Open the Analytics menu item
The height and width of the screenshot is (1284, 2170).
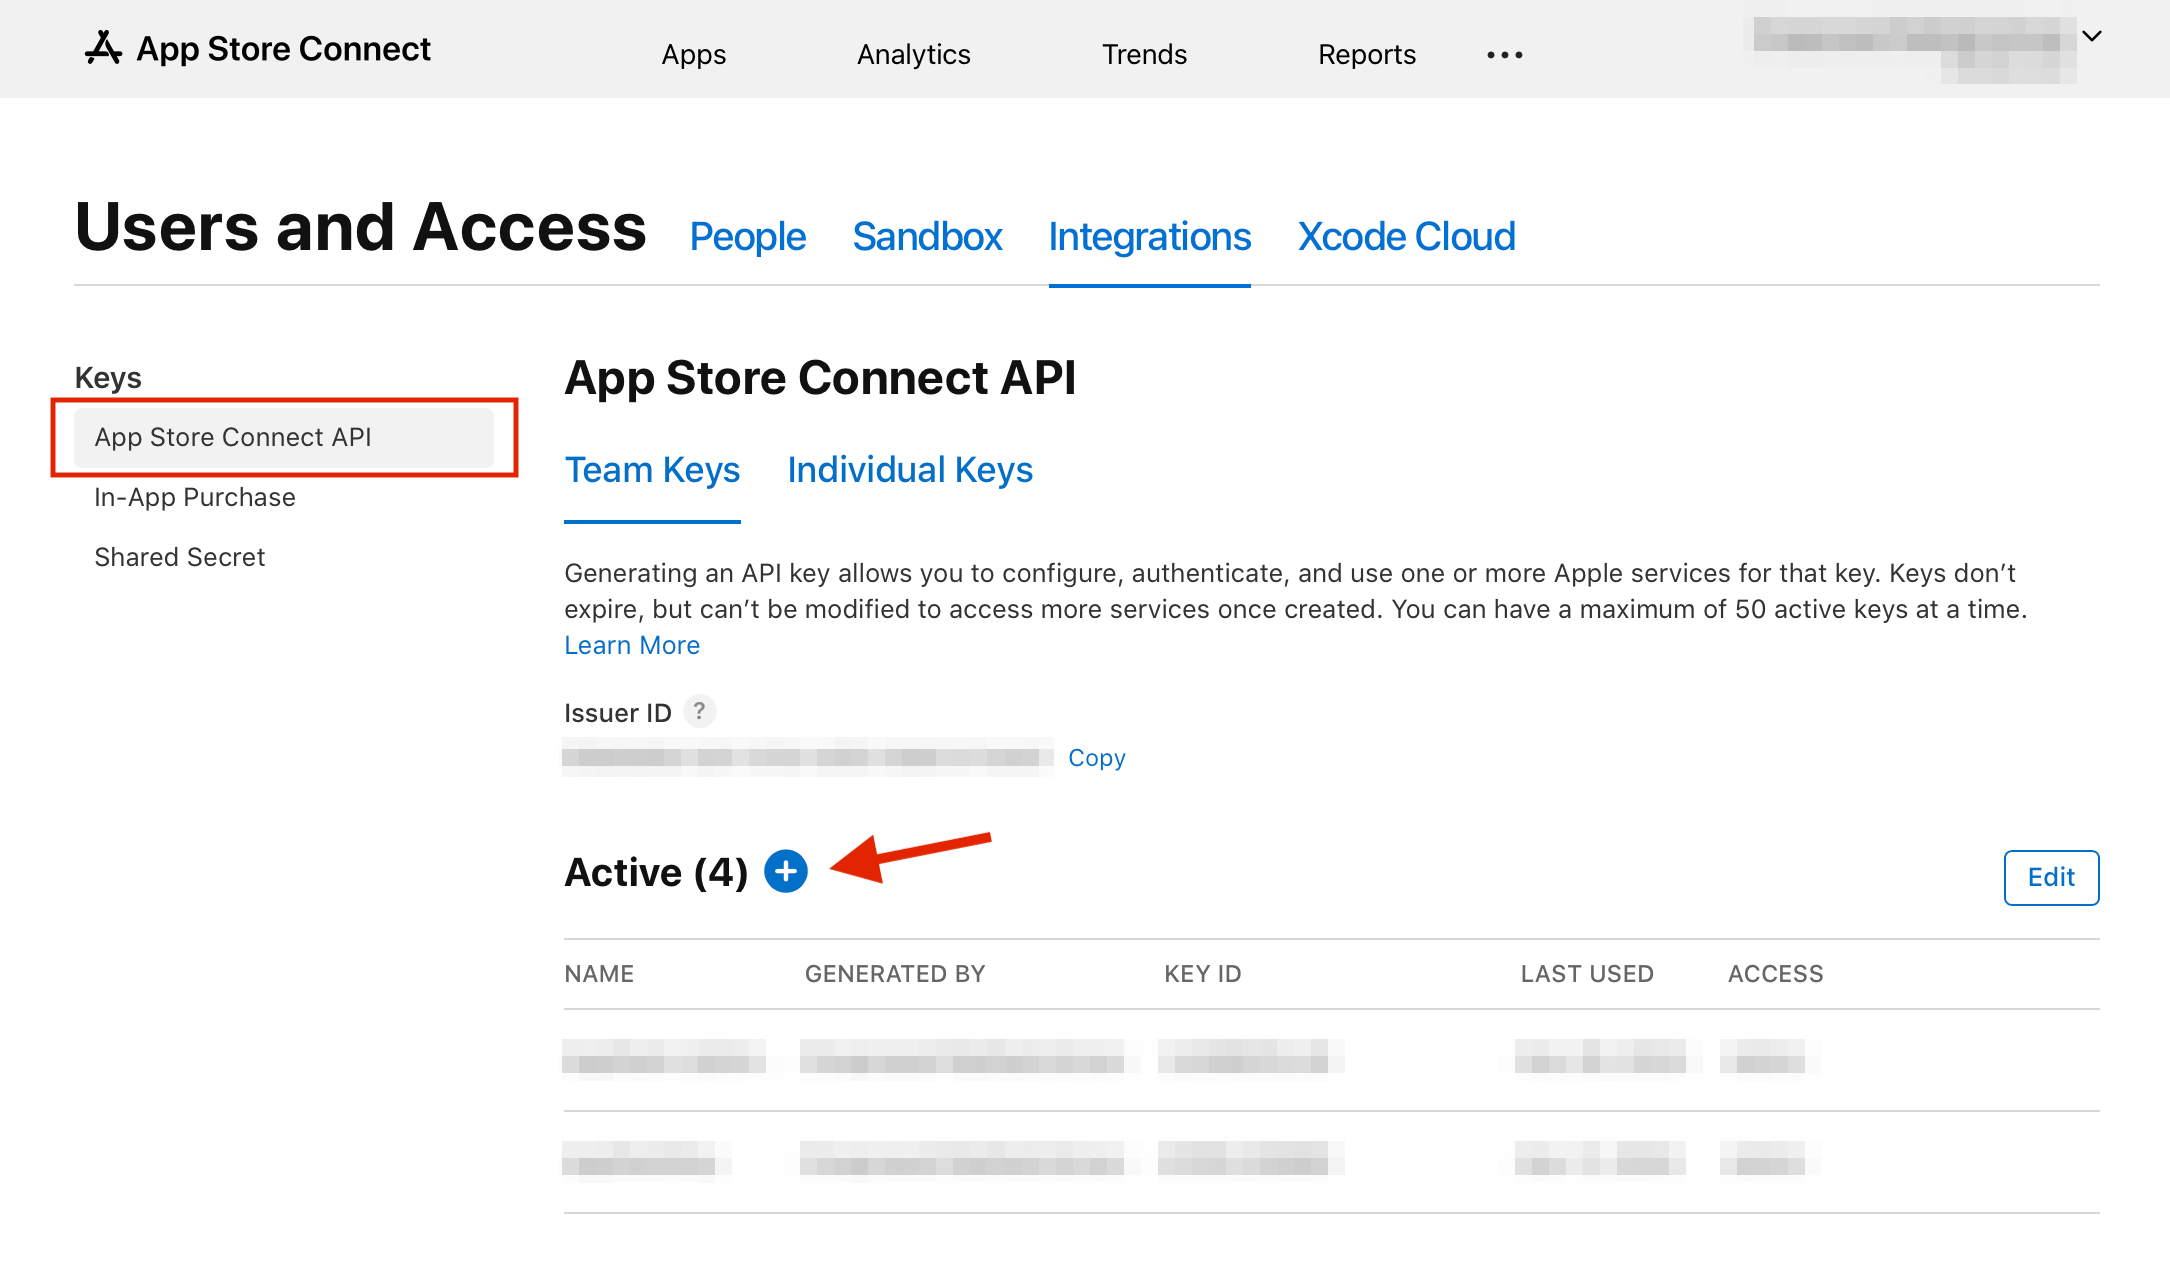913,55
